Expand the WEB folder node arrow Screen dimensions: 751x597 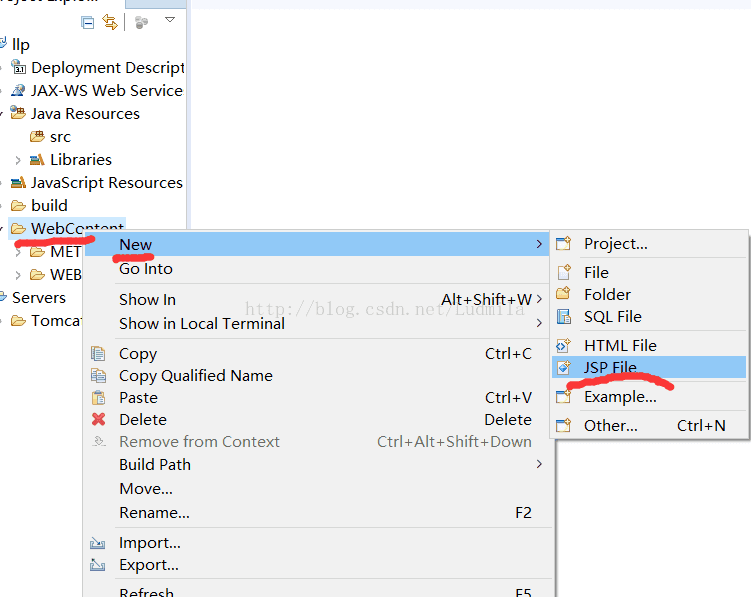(18, 275)
